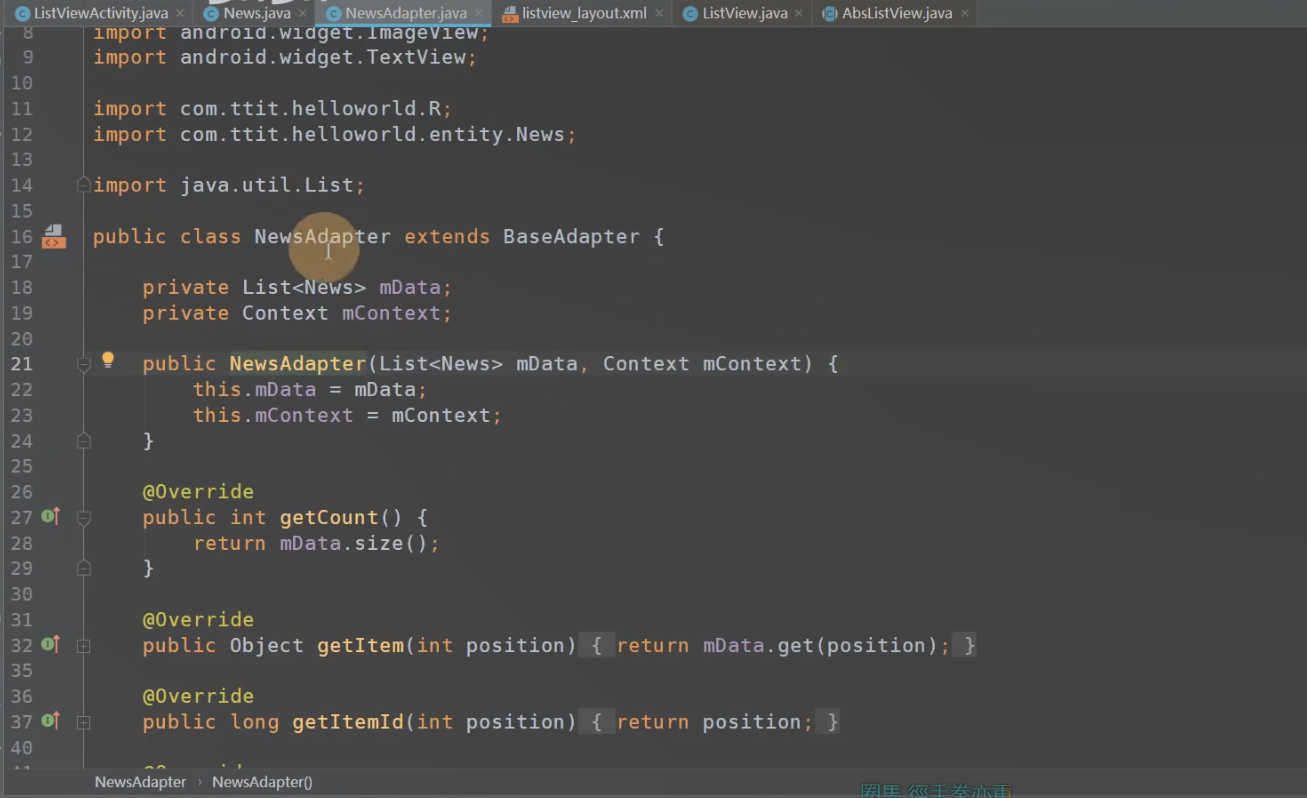Click the NewsAdapter class breadcrumb
This screenshot has height=798, width=1307.
[140, 782]
